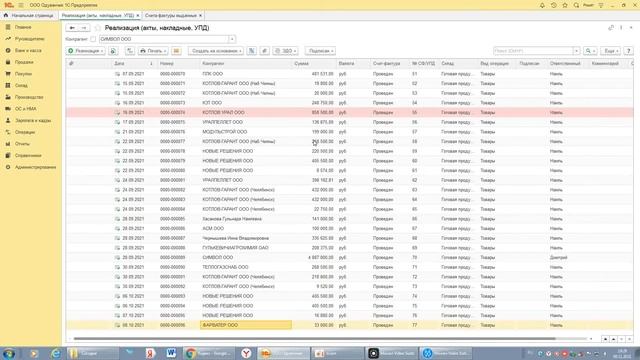This screenshot has width=640, height=360.
Task: Open the ЭДО dropdown
Action: pyautogui.click(x=285, y=51)
